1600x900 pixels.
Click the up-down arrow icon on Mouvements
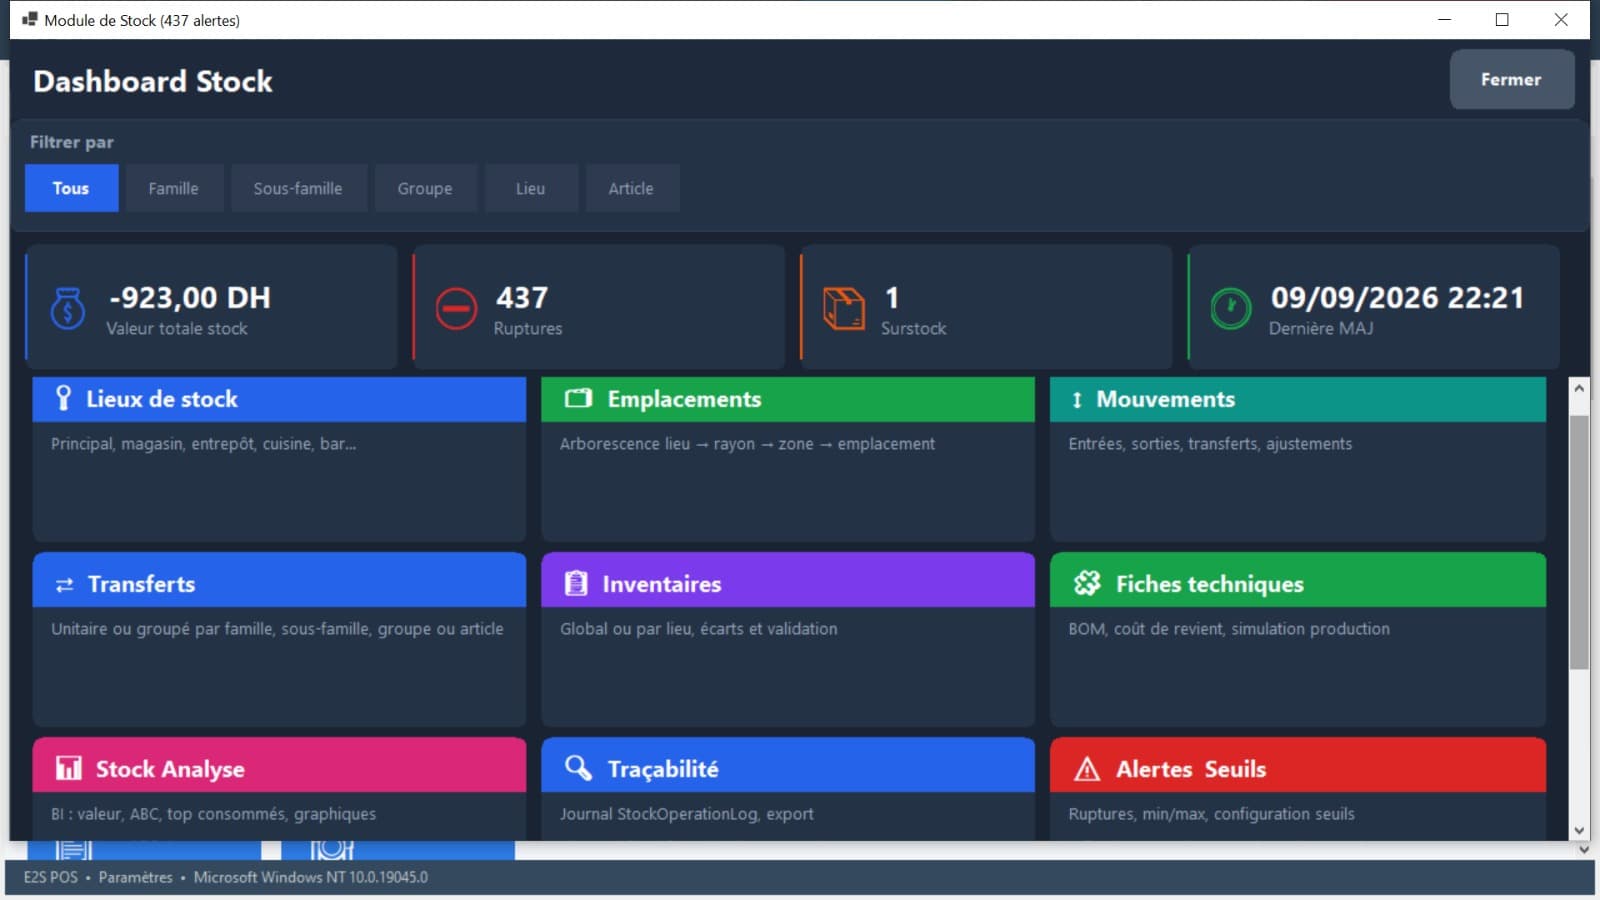[1077, 400]
